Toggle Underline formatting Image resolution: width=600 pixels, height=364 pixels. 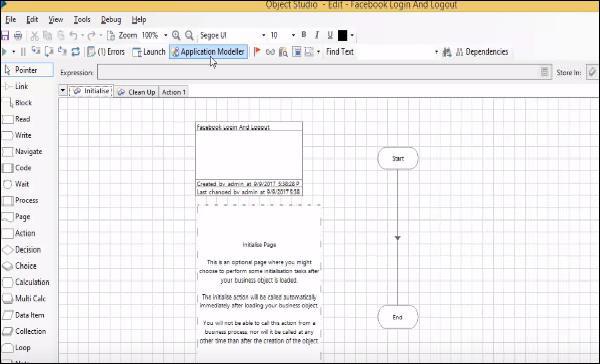[330, 35]
